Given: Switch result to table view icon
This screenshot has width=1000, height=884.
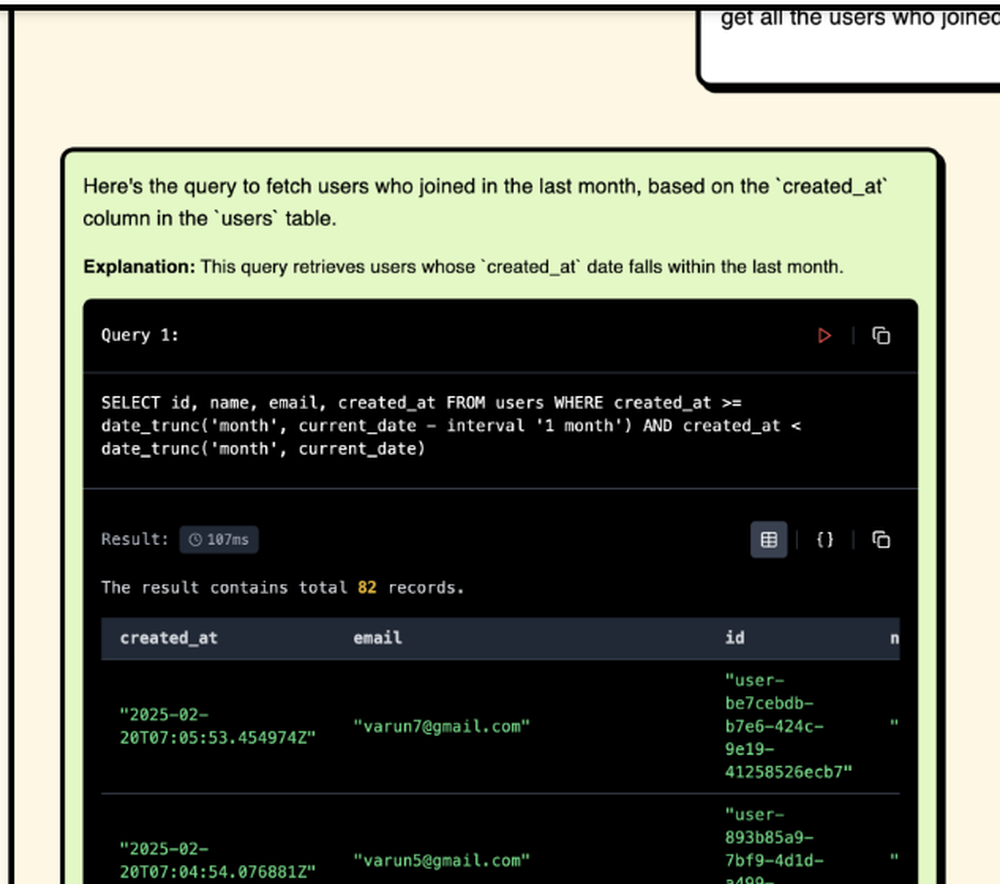Looking at the screenshot, I should (x=768, y=540).
